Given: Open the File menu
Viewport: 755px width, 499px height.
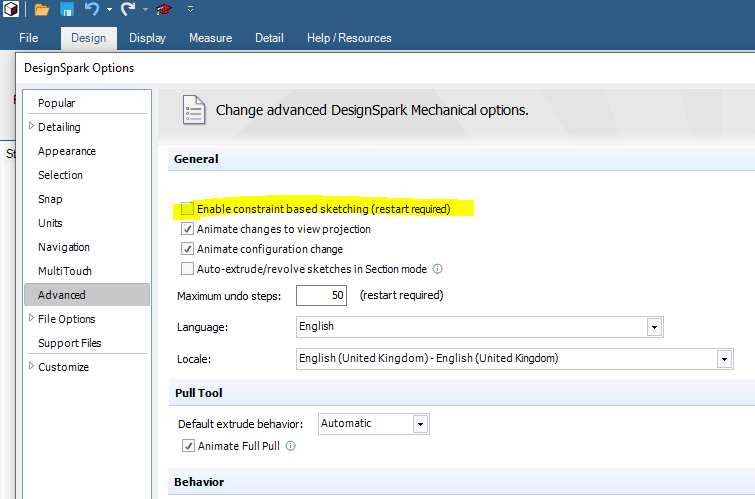Looking at the screenshot, I should point(28,38).
